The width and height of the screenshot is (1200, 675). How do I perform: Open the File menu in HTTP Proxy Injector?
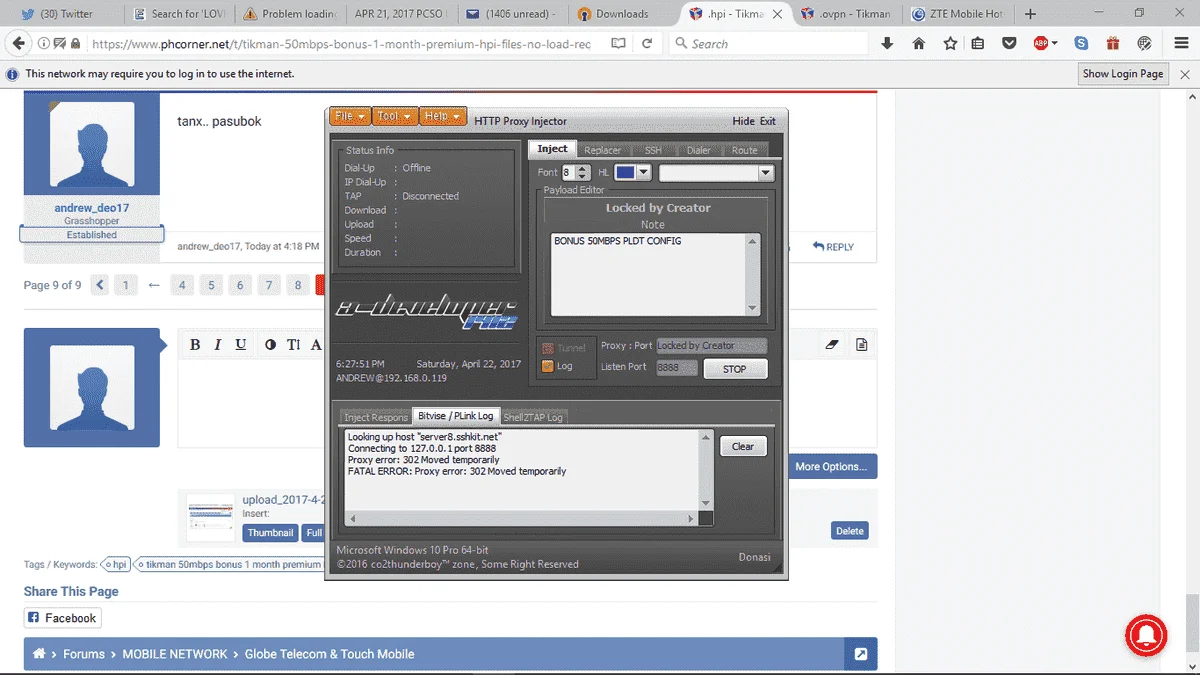(x=350, y=117)
